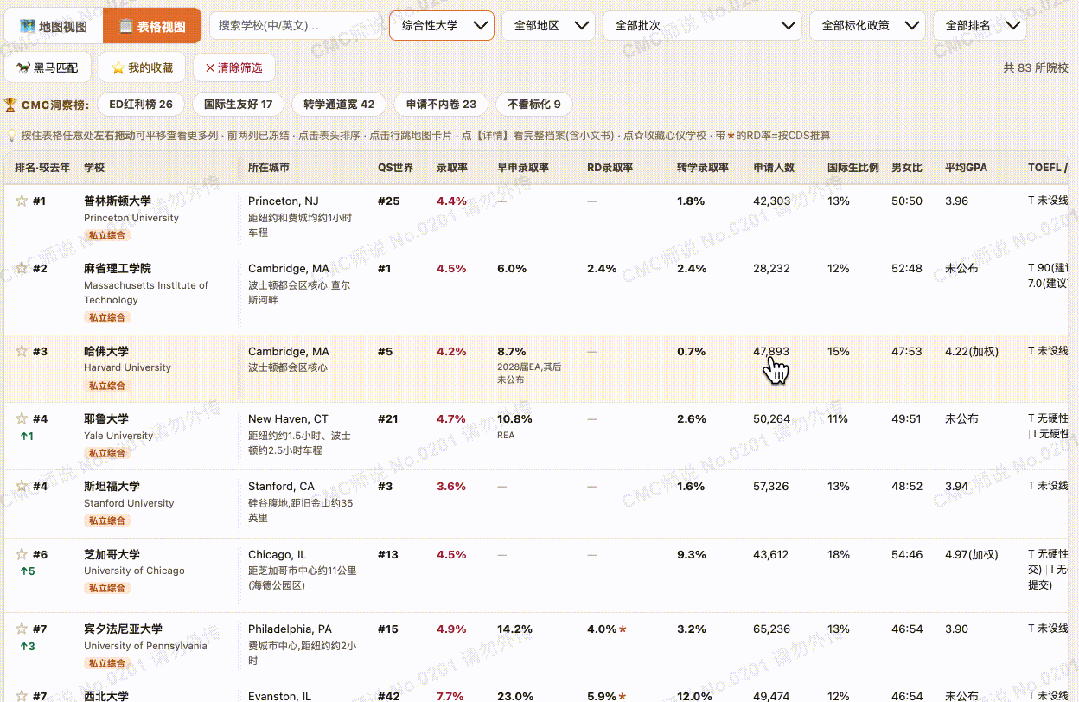Click the #25 QS rank for Princeton
The width and height of the screenshot is (1079, 702).
coord(388,201)
